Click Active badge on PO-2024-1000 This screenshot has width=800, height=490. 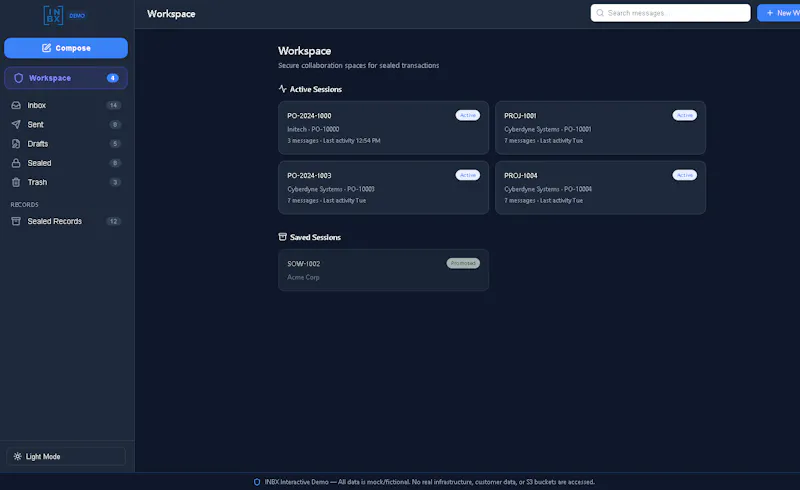point(467,115)
